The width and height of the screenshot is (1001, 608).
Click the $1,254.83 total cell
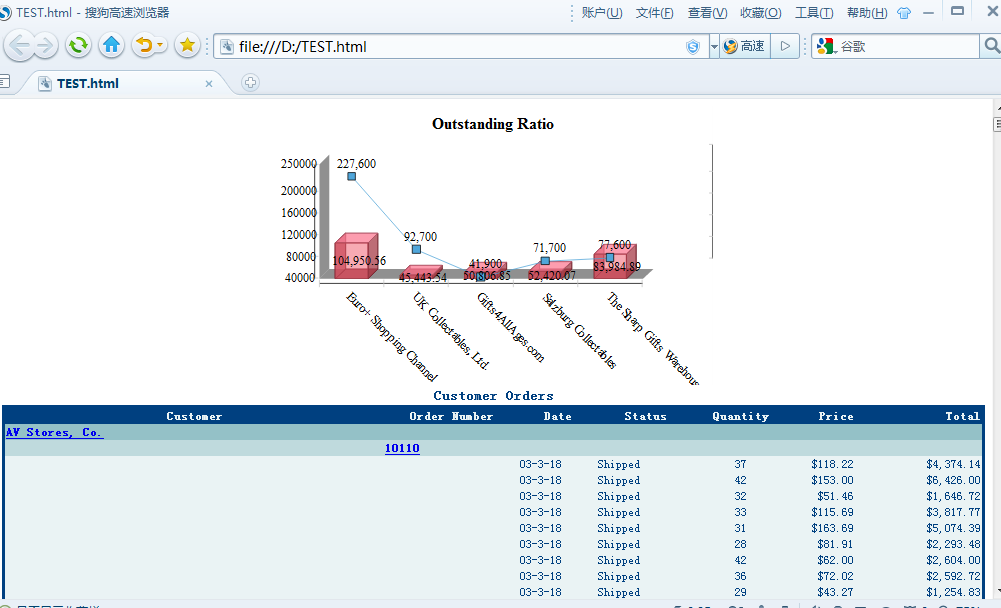click(953, 592)
